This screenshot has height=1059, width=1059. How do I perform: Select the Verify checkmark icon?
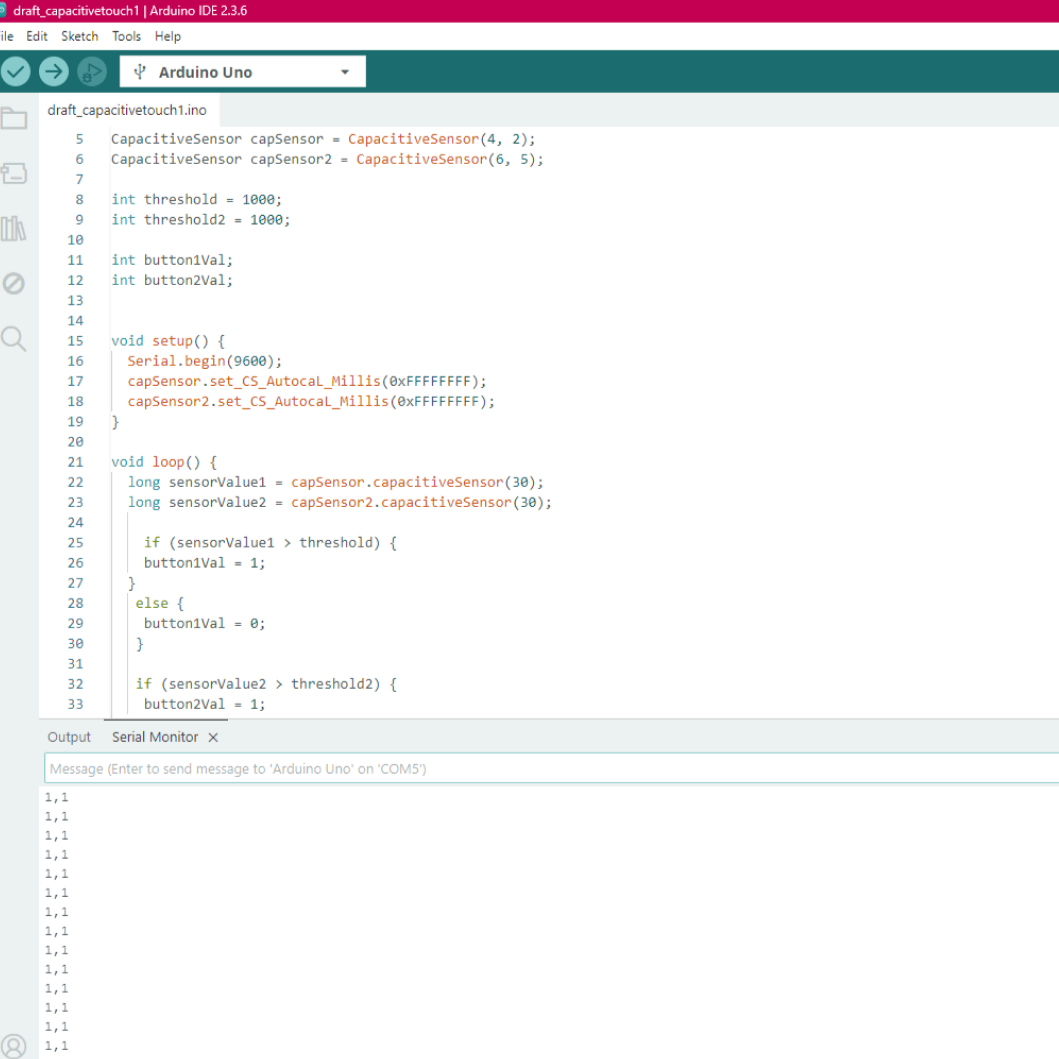16,71
